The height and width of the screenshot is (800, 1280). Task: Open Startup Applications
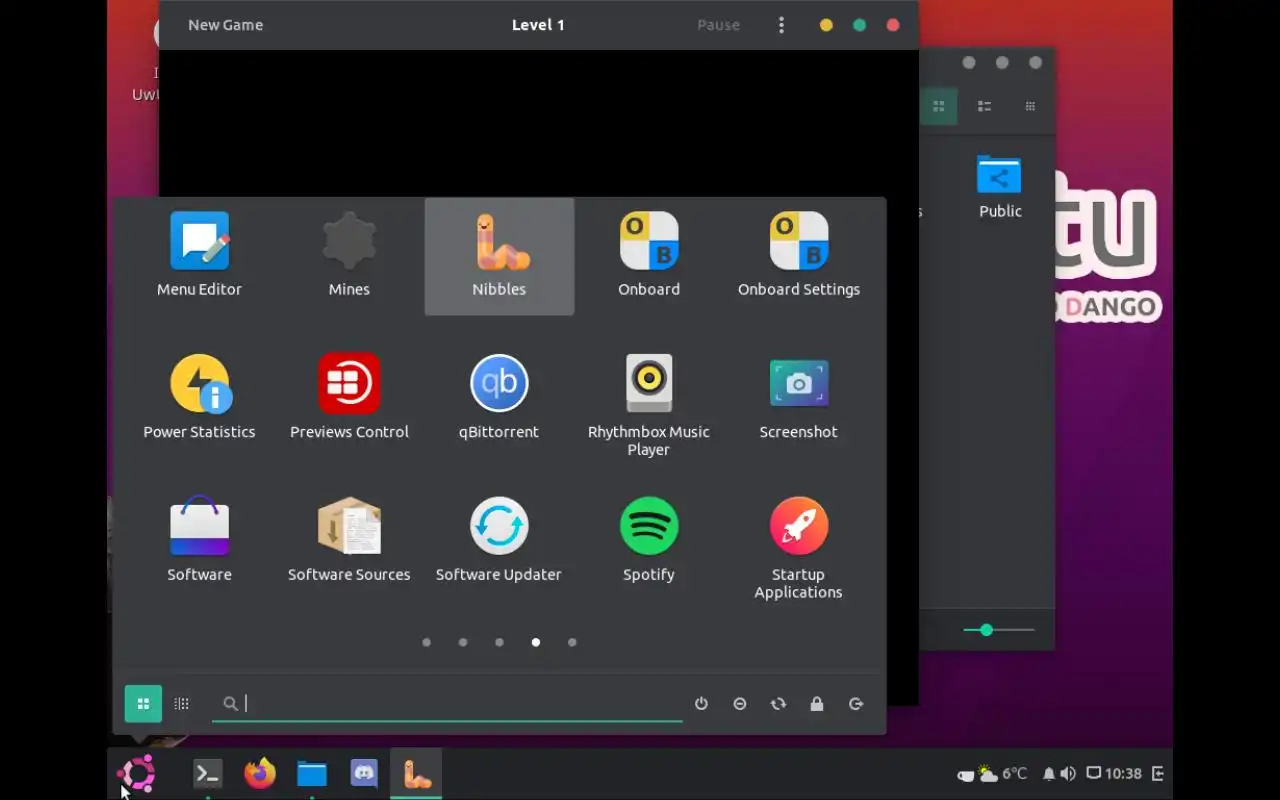click(x=799, y=548)
